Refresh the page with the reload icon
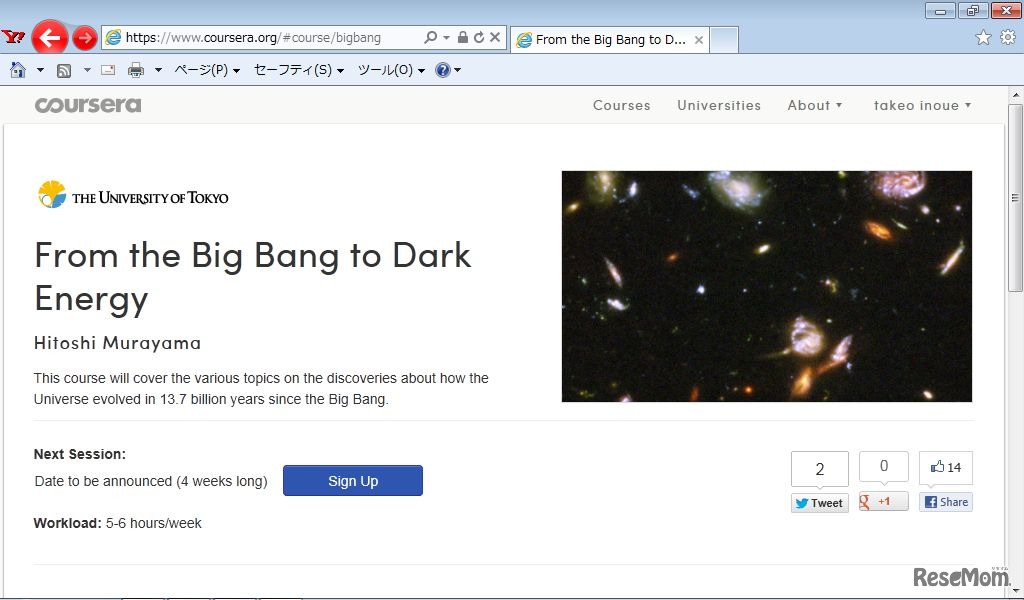Viewport: 1024px width, 600px height. 479,38
